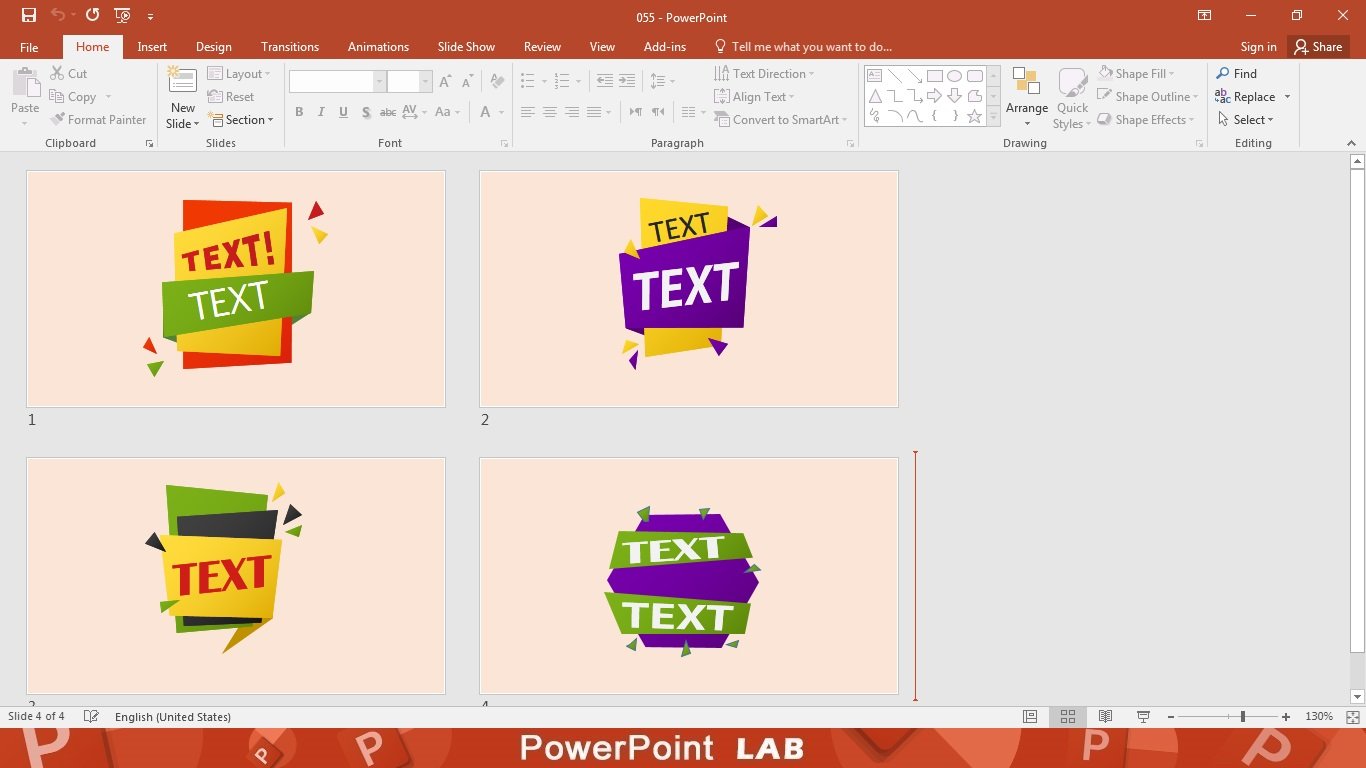Toggle Italic text formatting
Viewport: 1366px width, 768px height.
[x=321, y=112]
